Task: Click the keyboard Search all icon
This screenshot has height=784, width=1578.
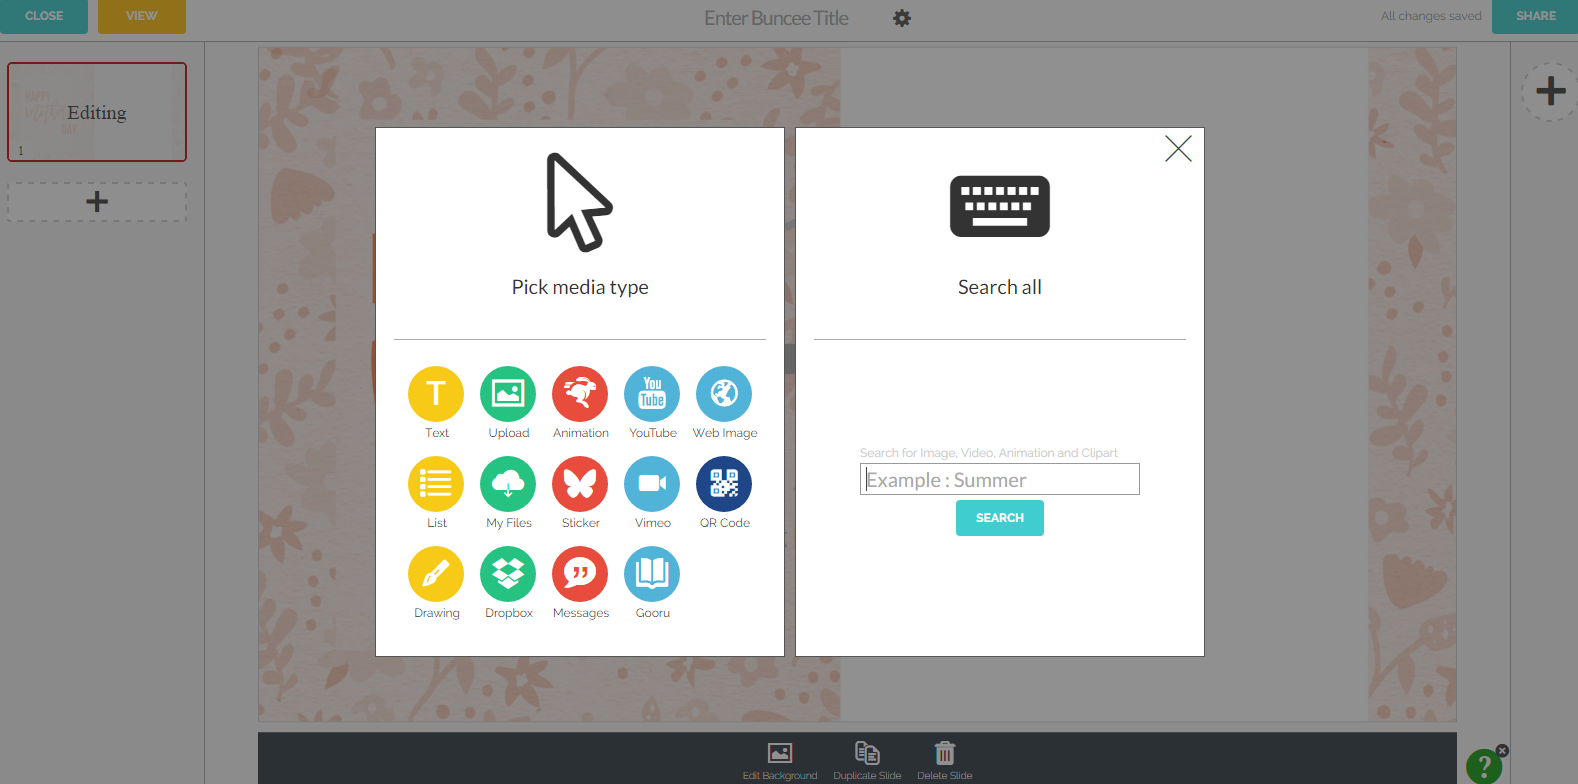Action: click(x=1000, y=206)
